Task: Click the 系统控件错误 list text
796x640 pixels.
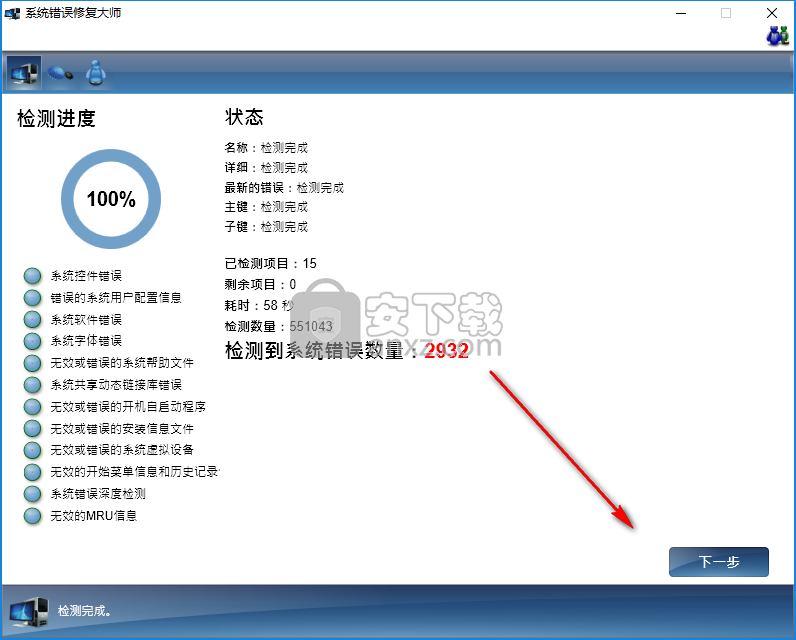Action: point(86,276)
